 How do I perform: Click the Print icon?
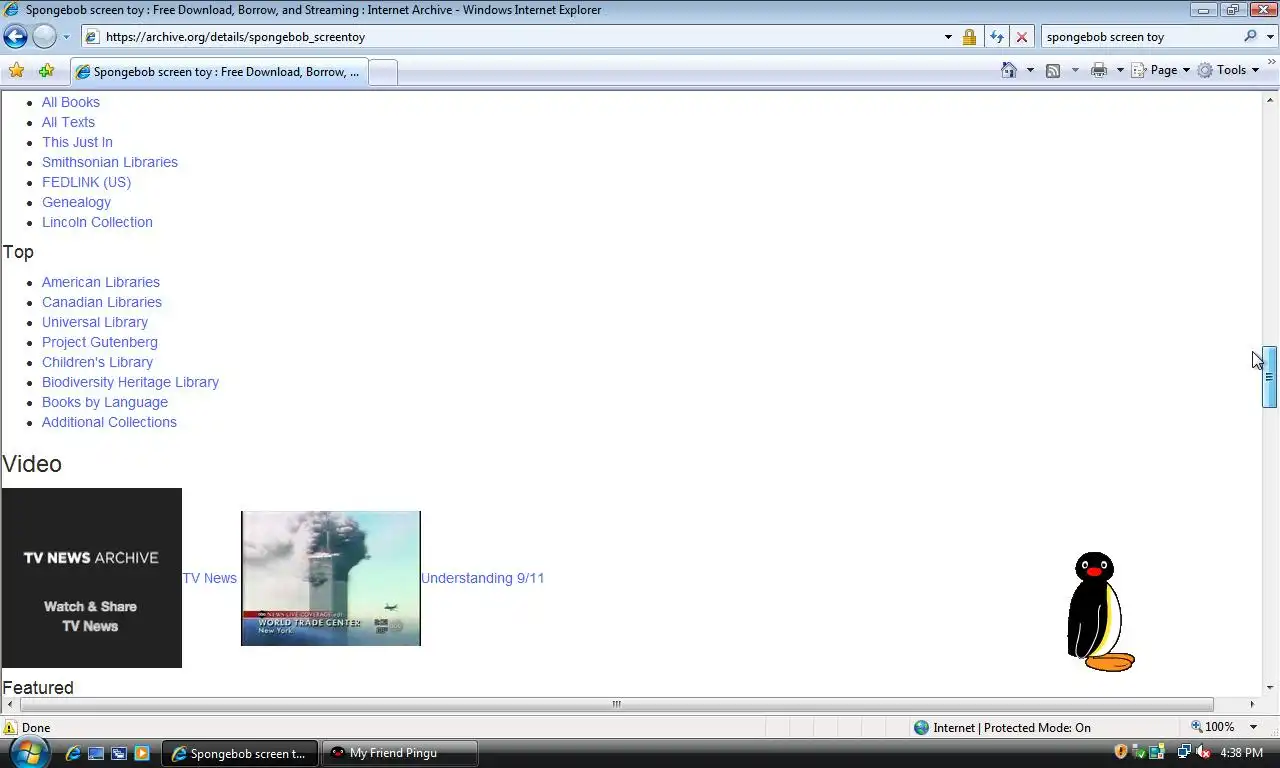point(1099,70)
